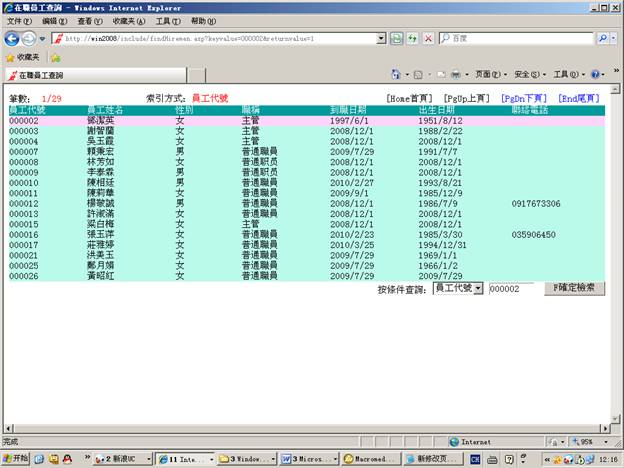The height and width of the screenshot is (468, 624).
Task: Click the Help question mark icon
Action: 595,75
